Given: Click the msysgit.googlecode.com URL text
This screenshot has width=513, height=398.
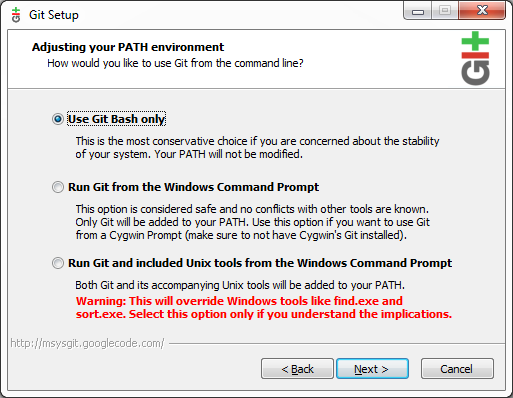Looking at the screenshot, I should pos(87,343).
